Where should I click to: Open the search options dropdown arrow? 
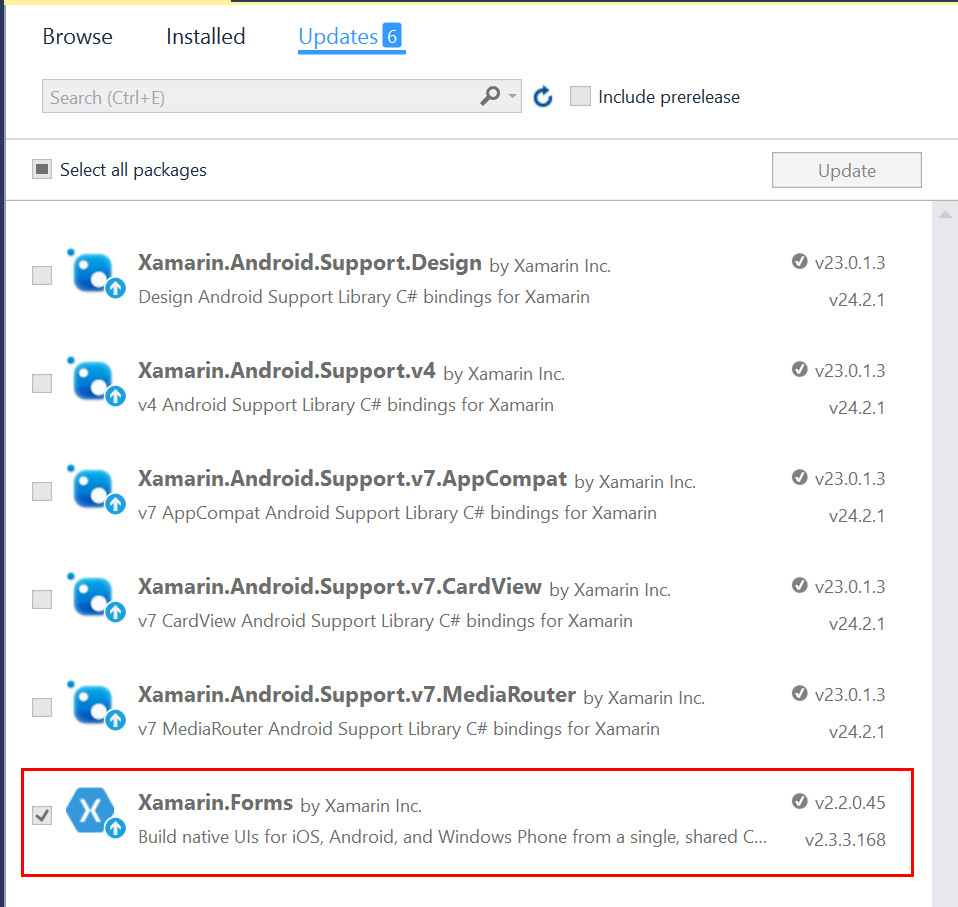coord(513,96)
